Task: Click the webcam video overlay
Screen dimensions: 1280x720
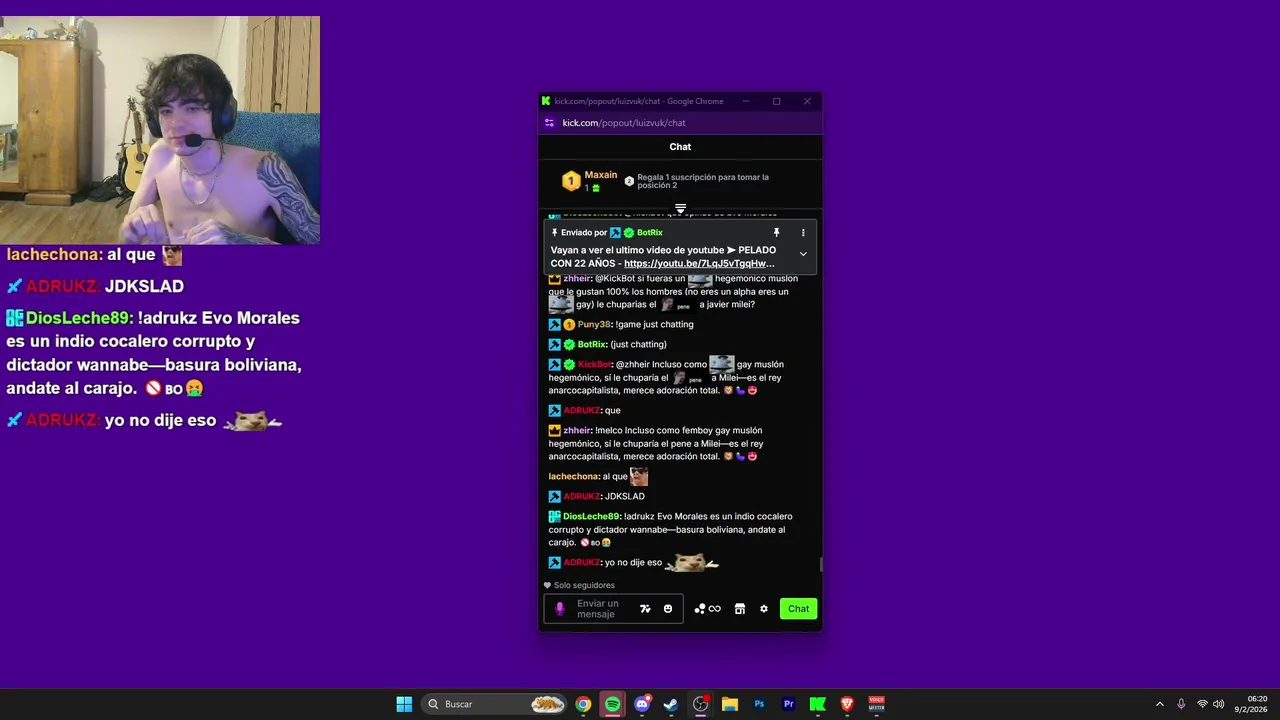Action: click(x=160, y=130)
